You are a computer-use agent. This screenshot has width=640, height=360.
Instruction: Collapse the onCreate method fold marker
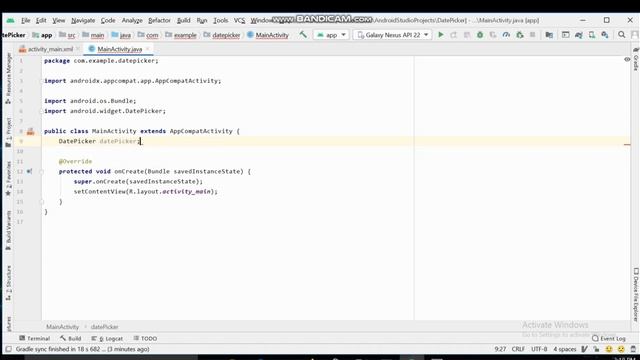[x=41, y=171]
